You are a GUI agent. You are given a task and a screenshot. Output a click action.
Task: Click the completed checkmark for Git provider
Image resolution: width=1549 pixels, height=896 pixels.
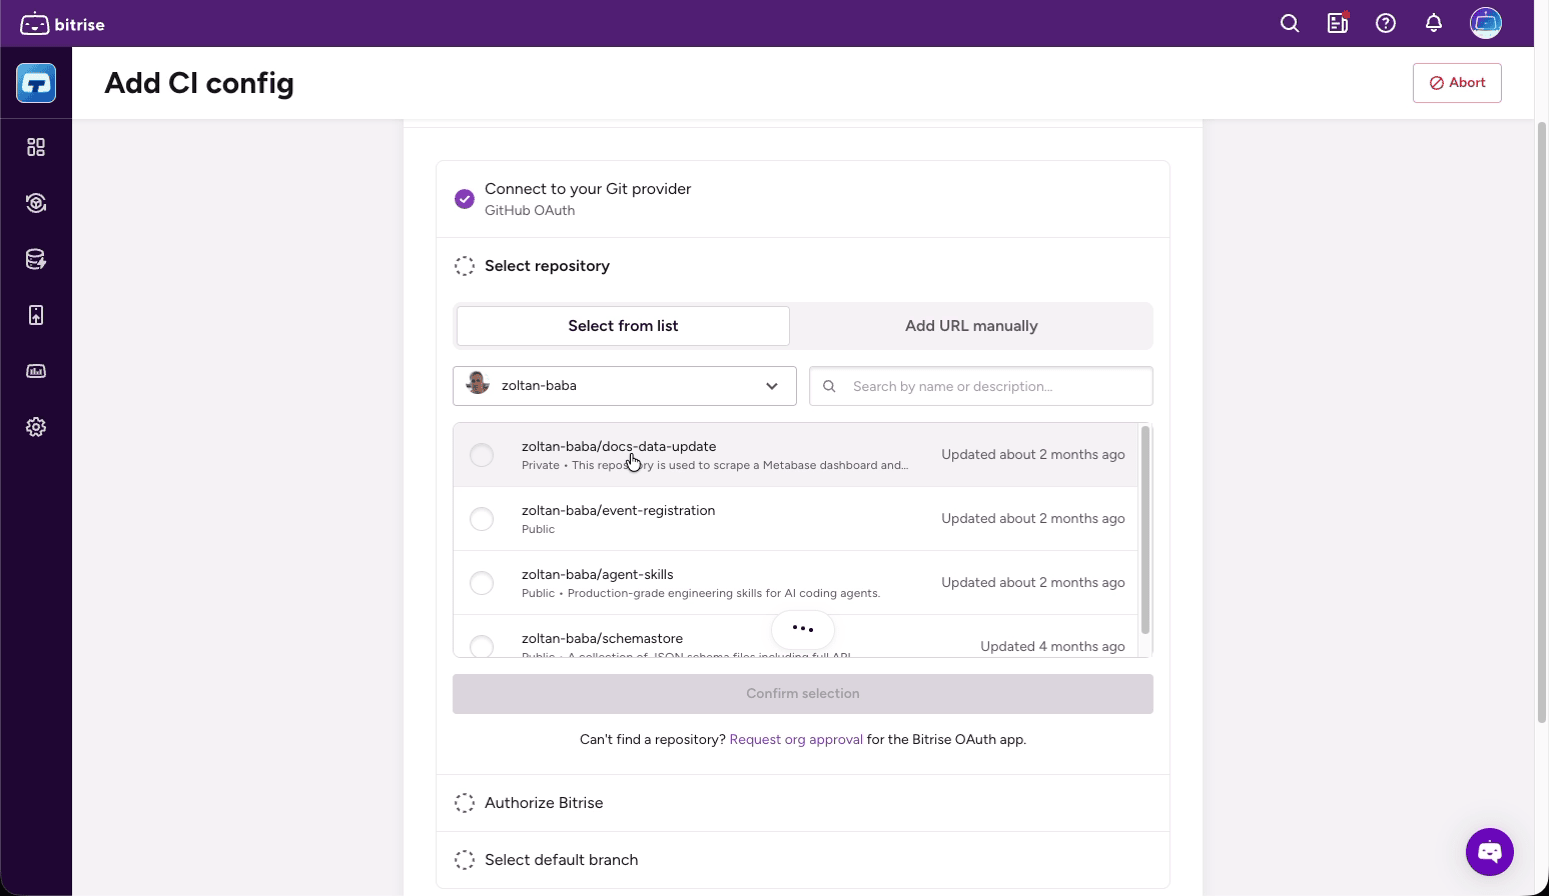[464, 199]
